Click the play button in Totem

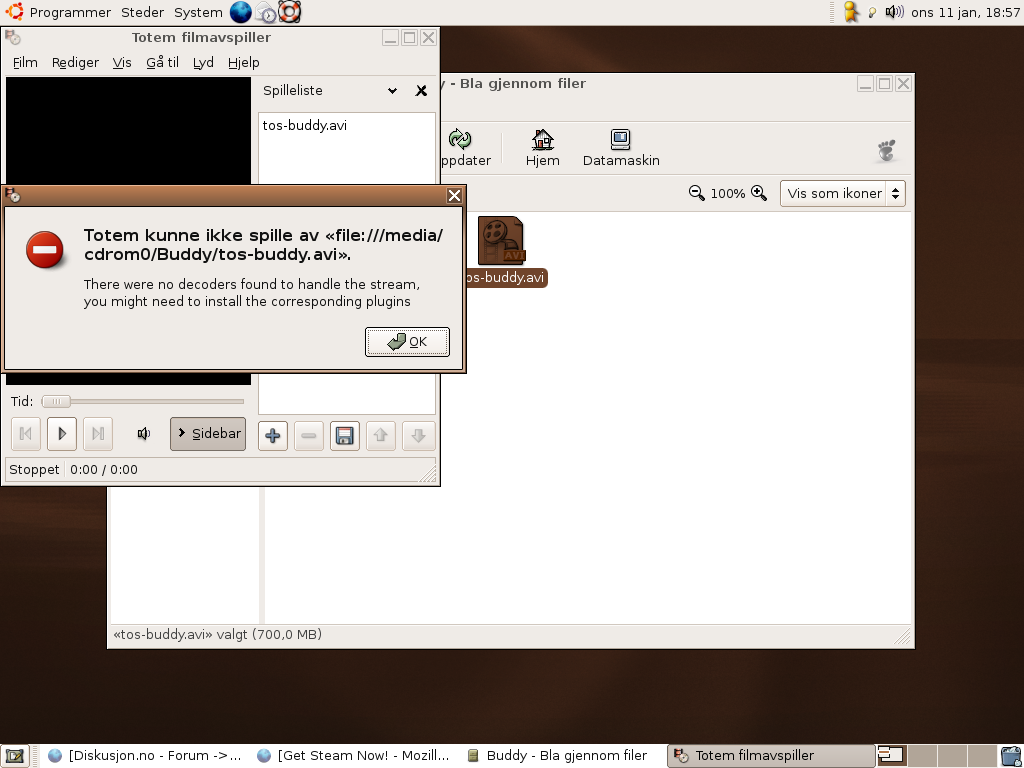(62, 434)
